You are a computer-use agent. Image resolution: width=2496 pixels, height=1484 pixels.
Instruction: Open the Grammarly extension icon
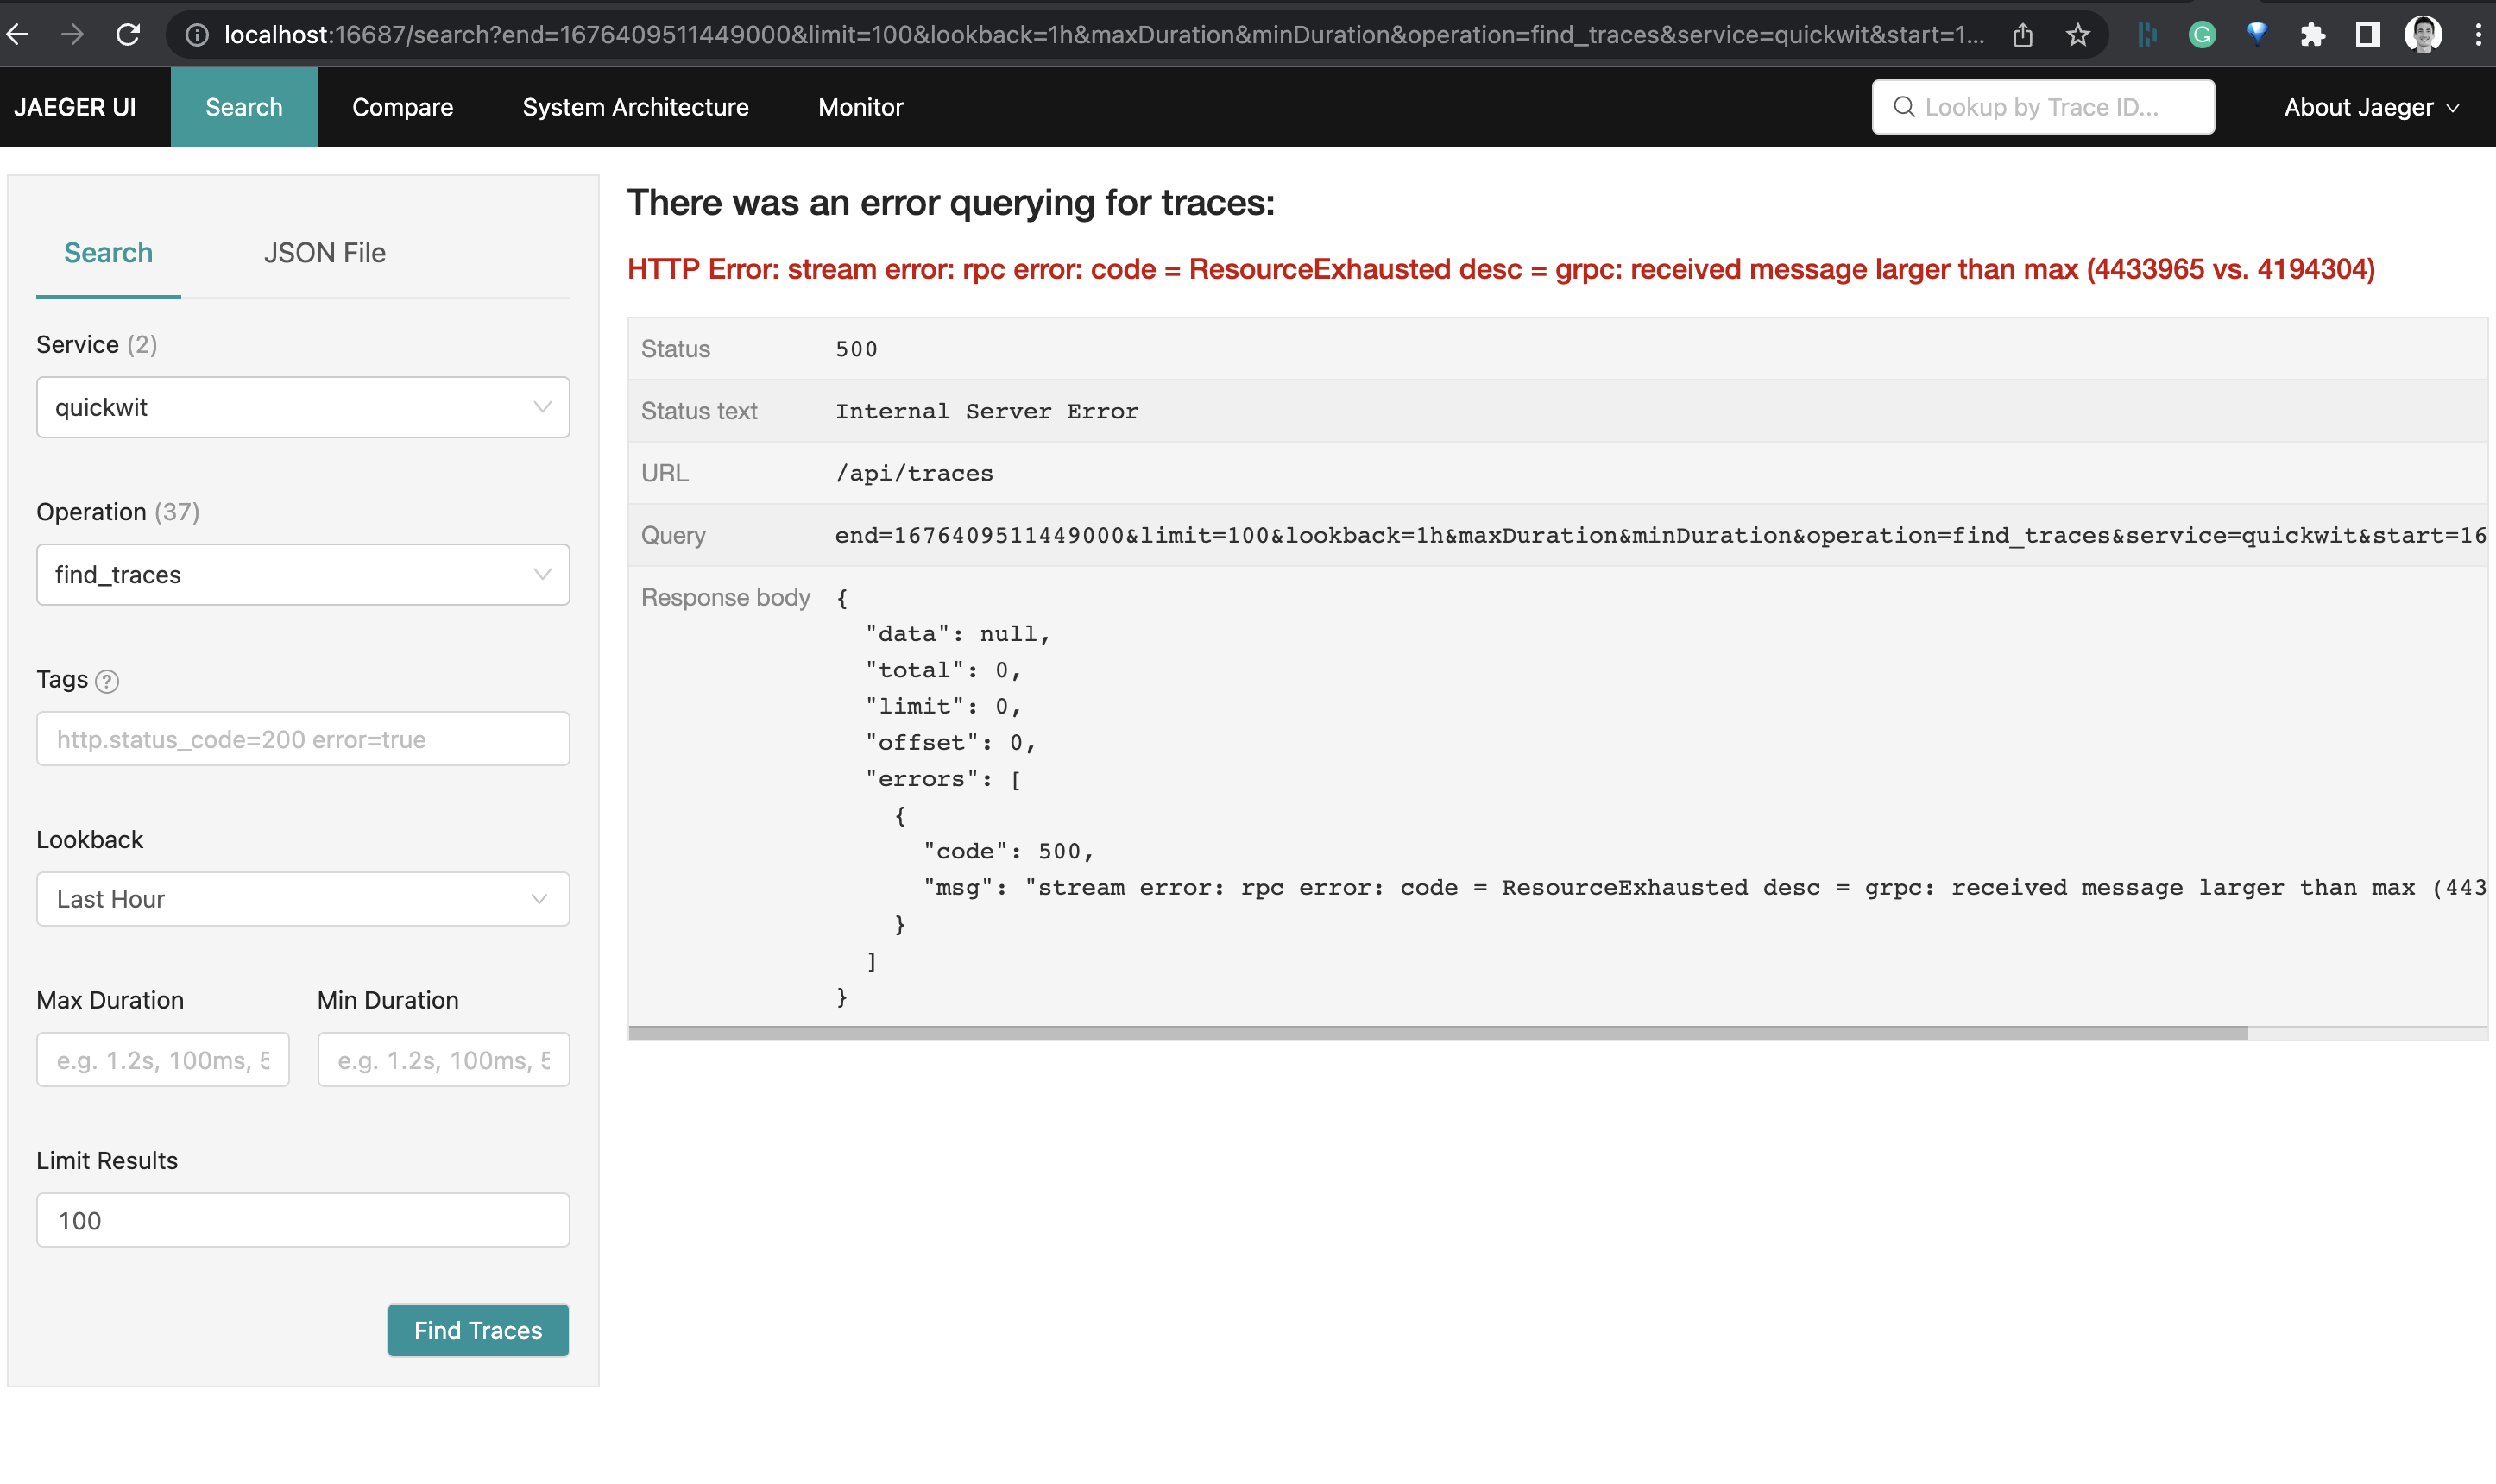pos(2202,35)
